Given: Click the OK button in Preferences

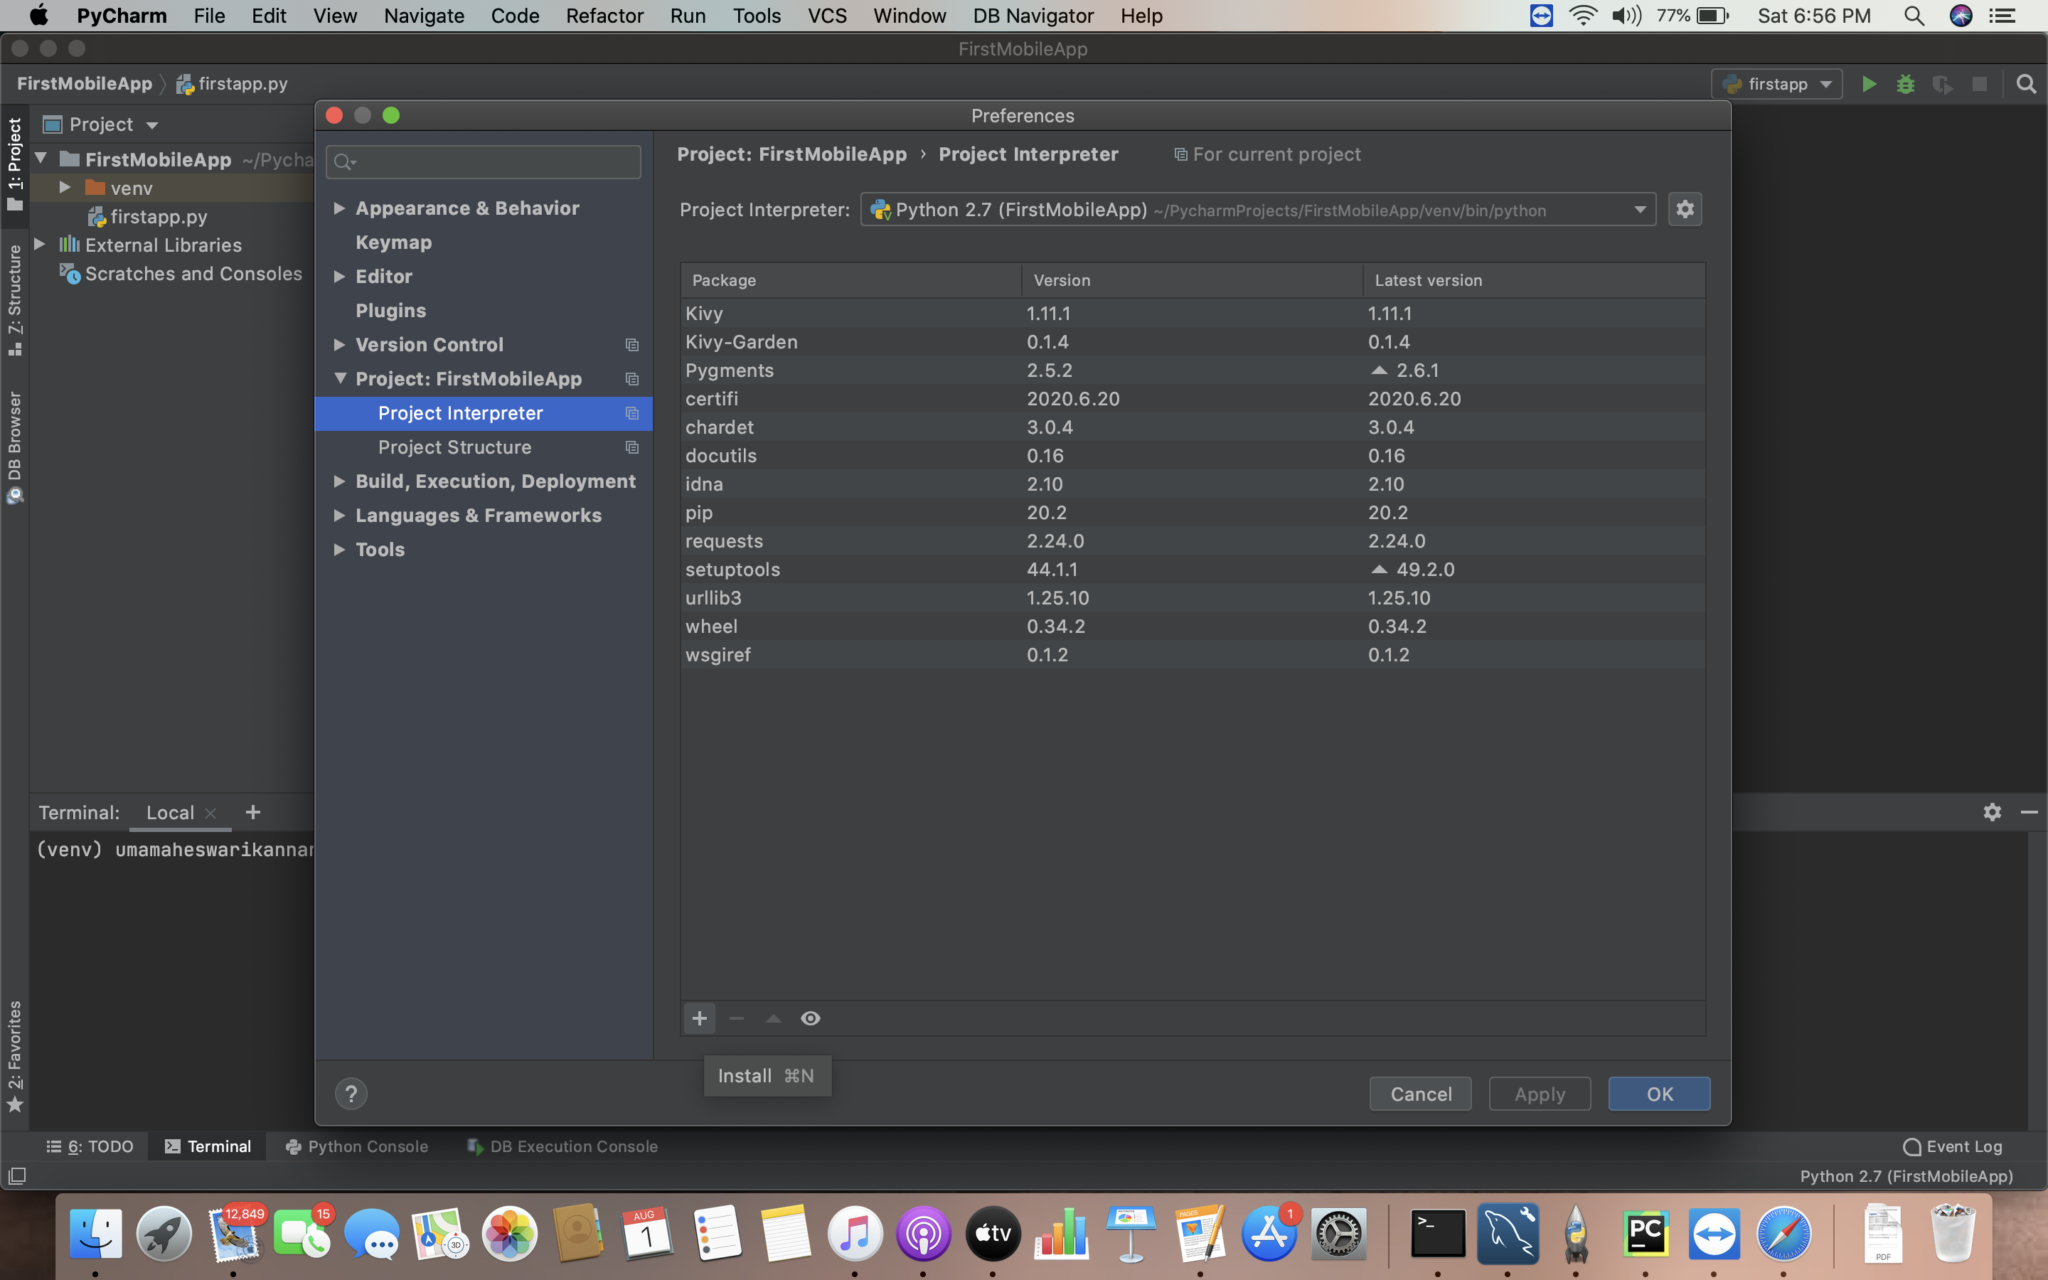Looking at the screenshot, I should 1659,1094.
